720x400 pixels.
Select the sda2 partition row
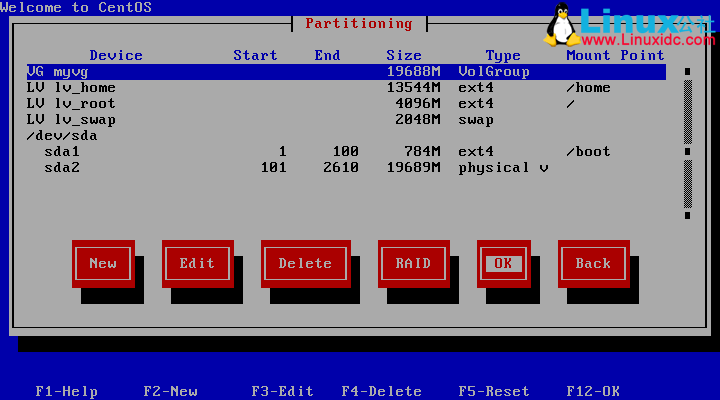[346, 168]
